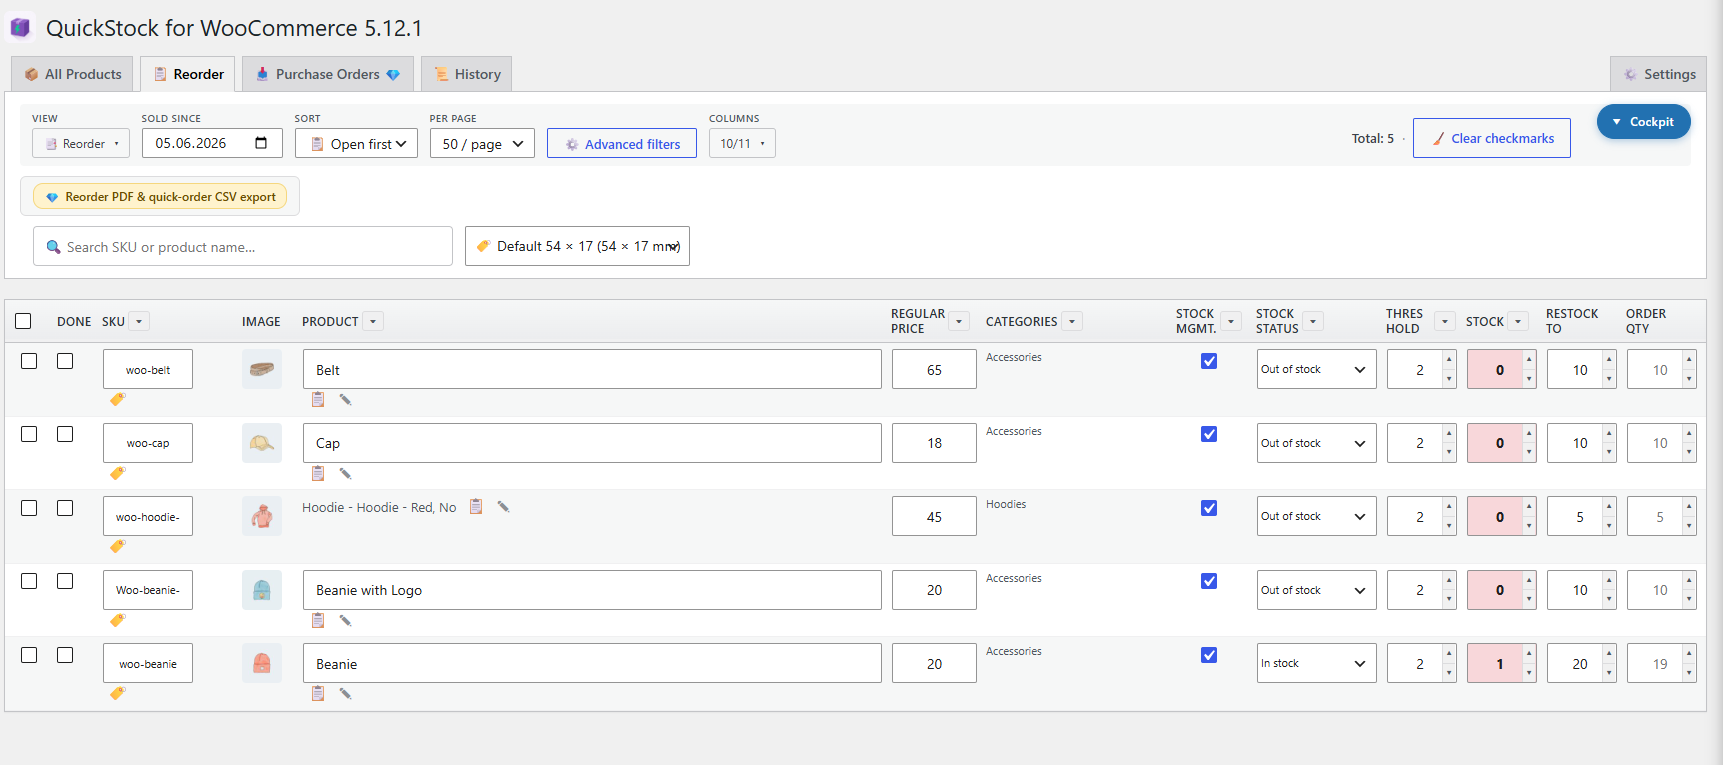Open the clipboard icon beside Hoodie - Red, No

pyautogui.click(x=476, y=506)
